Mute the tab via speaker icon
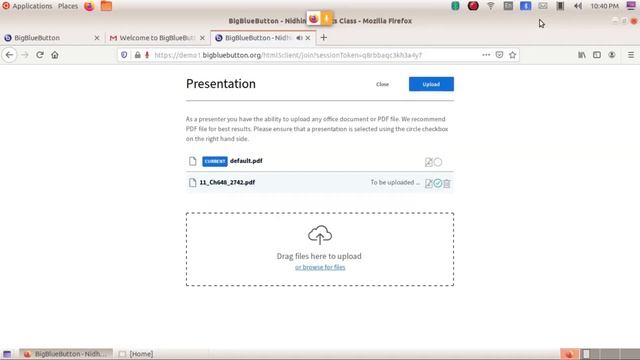The height and width of the screenshot is (360, 640). pyautogui.click(x=300, y=38)
